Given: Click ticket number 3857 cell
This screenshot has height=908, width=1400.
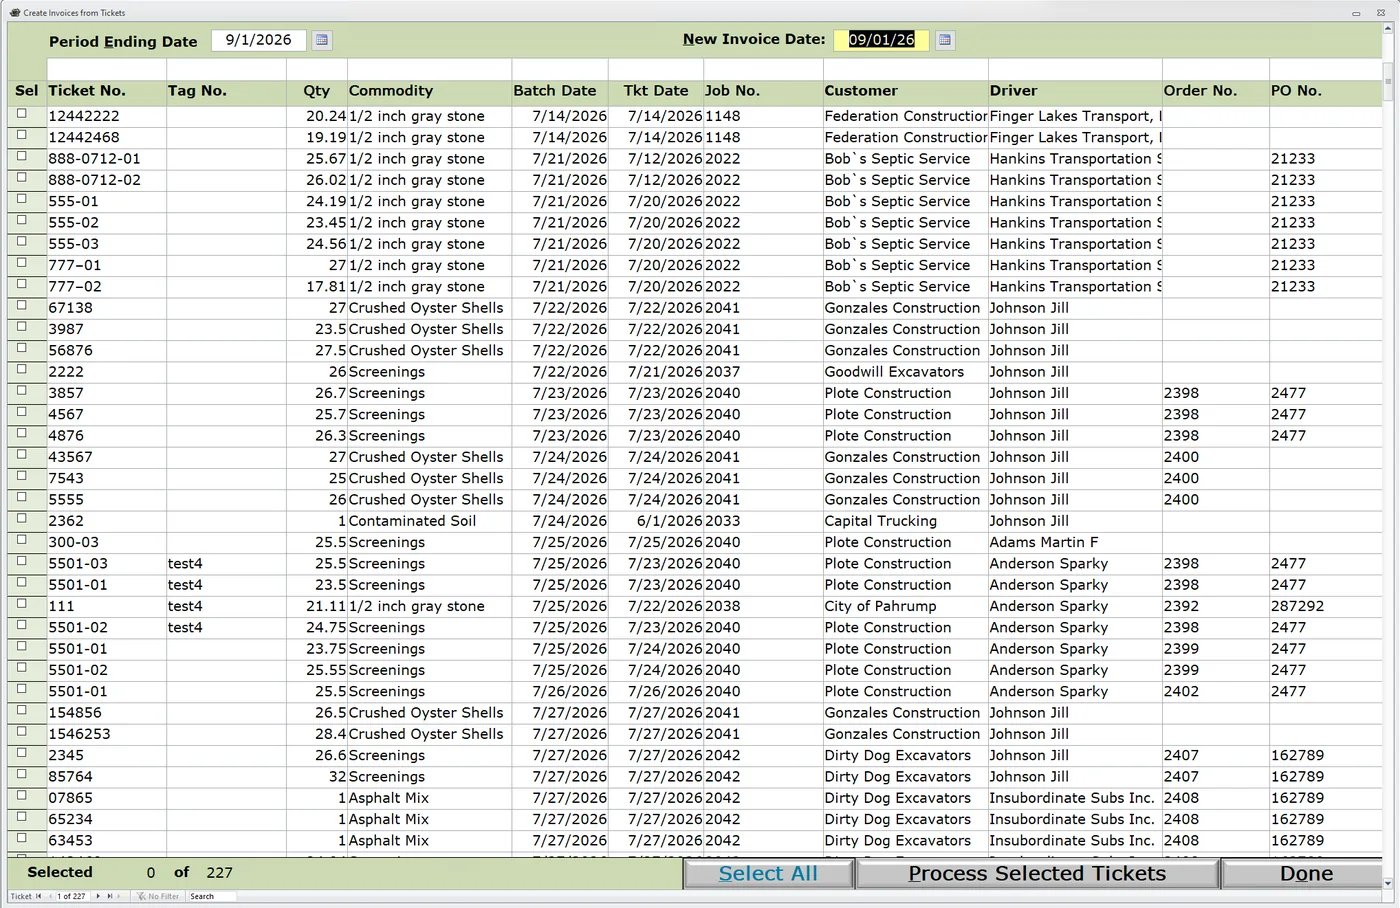Looking at the screenshot, I should pyautogui.click(x=106, y=393).
